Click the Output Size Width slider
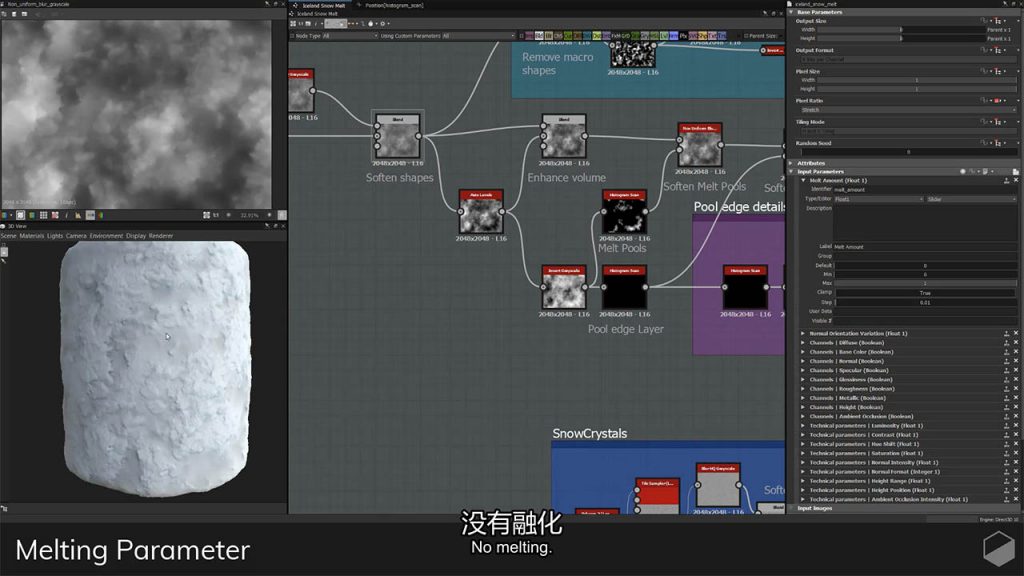 tap(901, 29)
